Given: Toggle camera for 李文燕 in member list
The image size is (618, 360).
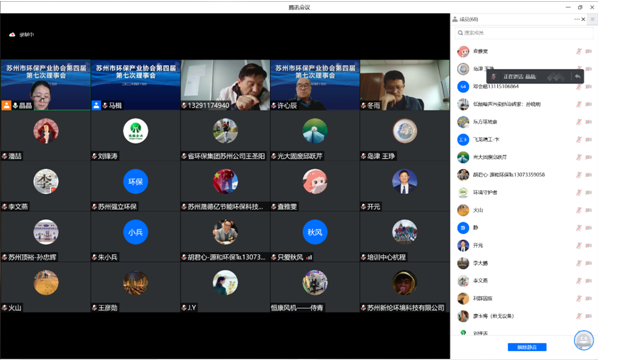Looking at the screenshot, I should (x=589, y=281).
